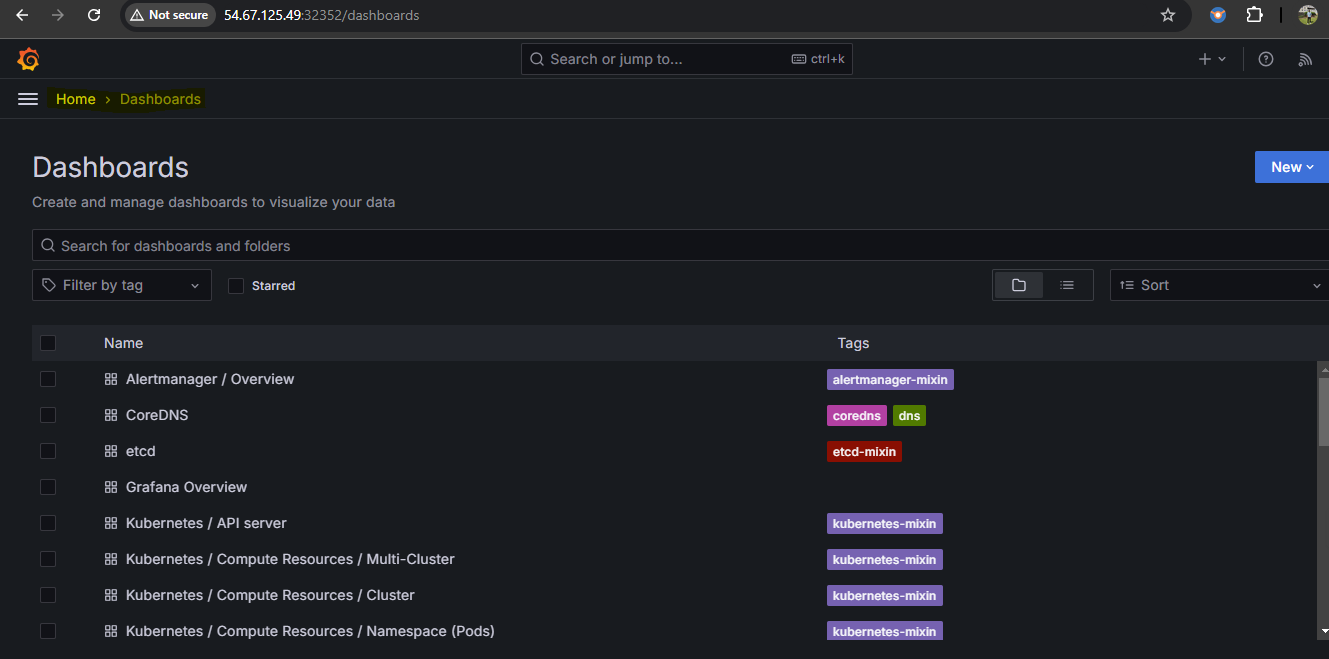Screen dimensions: 1329x659
Task: Open the etcd dashboard
Action: [x=141, y=451]
